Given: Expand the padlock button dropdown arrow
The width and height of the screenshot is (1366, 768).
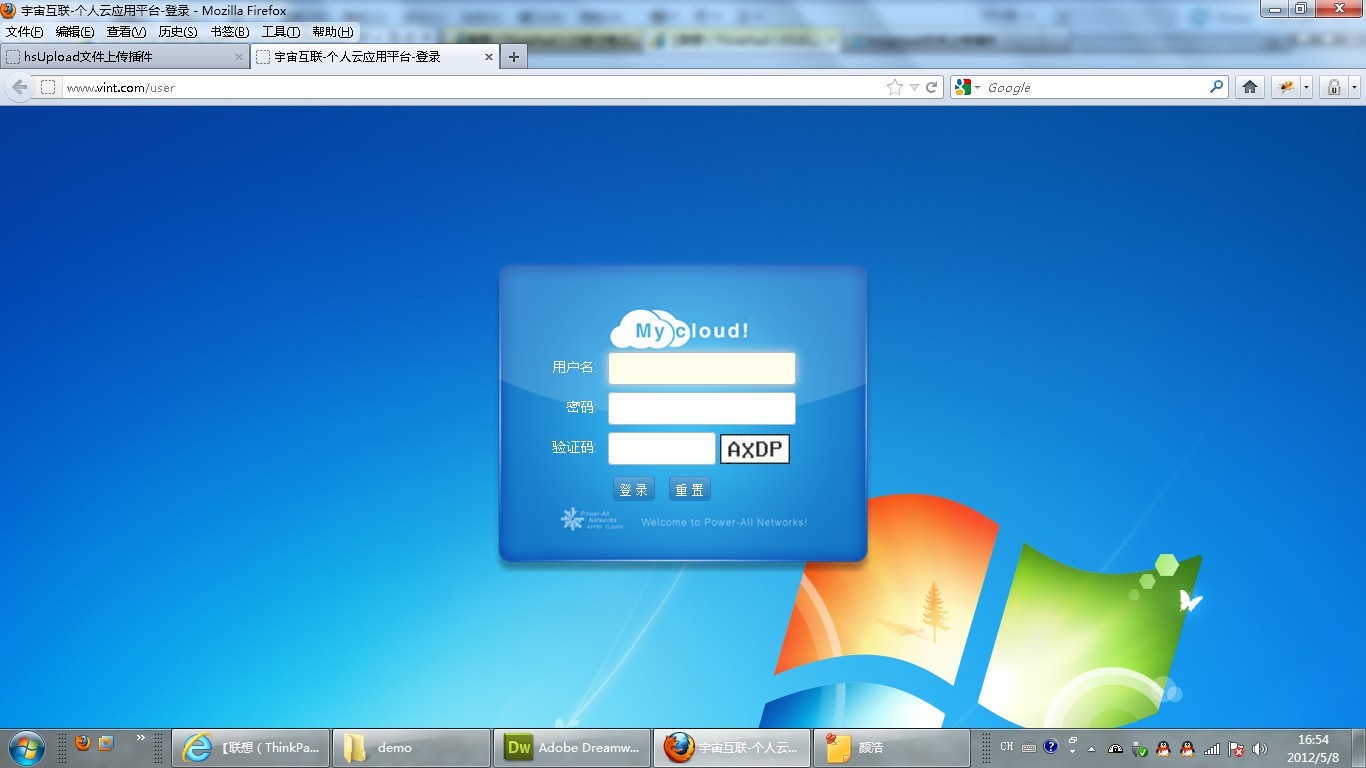Looking at the screenshot, I should click(1354, 87).
